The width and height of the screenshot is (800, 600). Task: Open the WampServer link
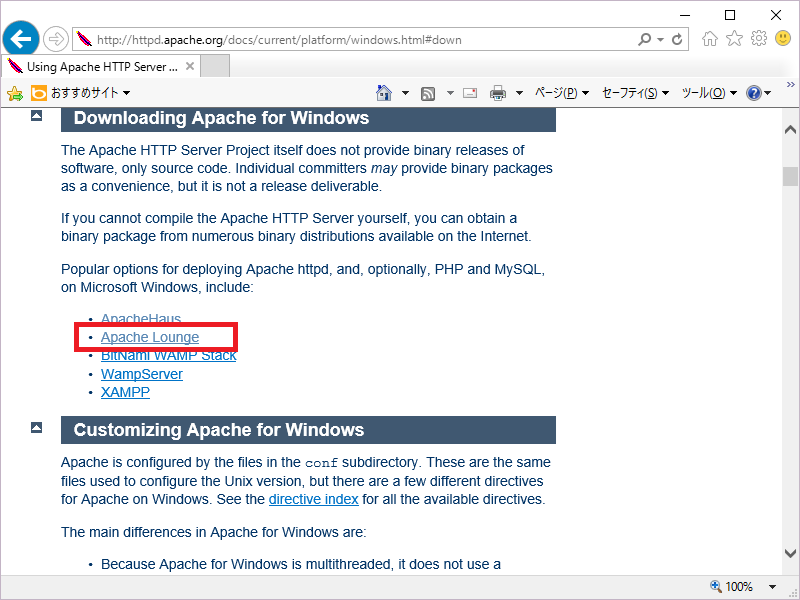coord(141,374)
